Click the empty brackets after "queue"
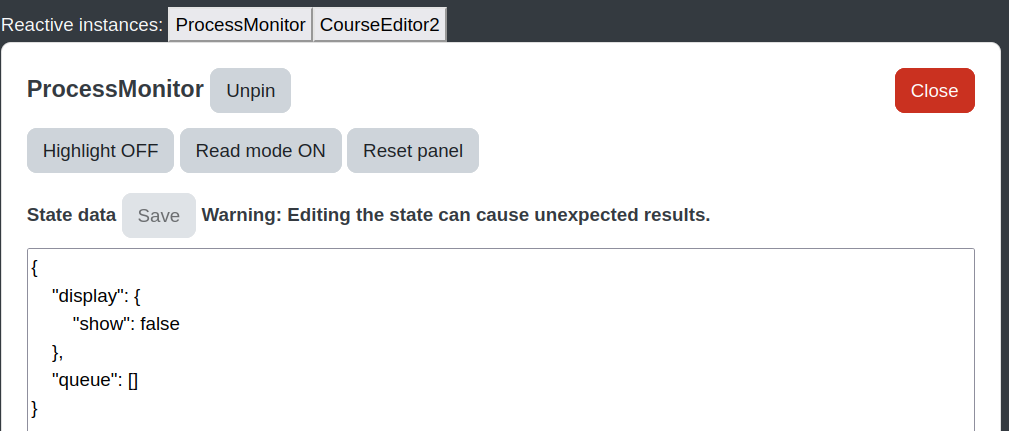The width and height of the screenshot is (1009, 431). 133,380
